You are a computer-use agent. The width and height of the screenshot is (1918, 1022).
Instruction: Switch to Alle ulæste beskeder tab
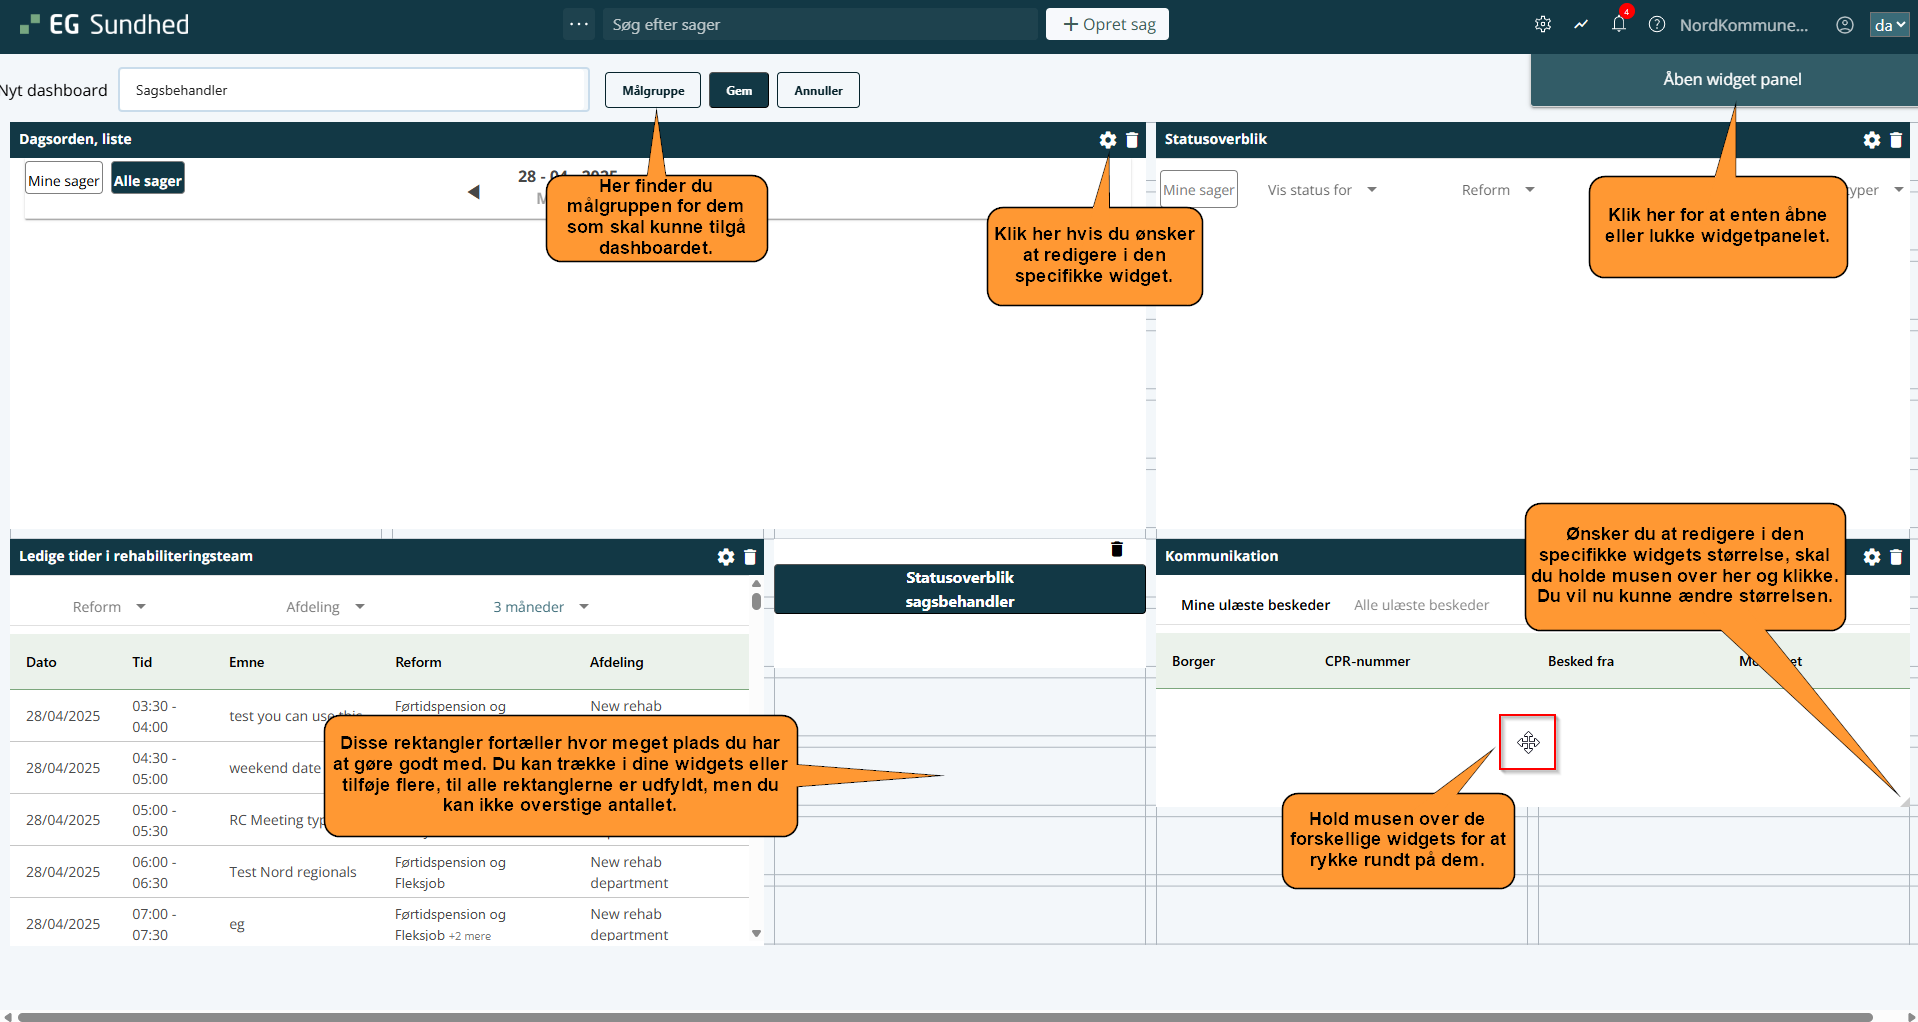coord(1421,605)
